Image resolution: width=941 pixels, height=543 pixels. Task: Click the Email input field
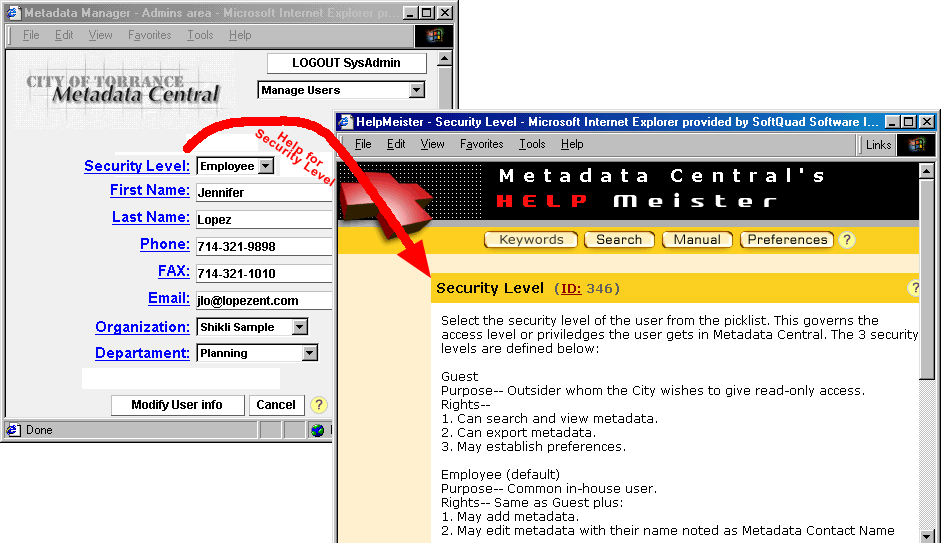(x=264, y=300)
